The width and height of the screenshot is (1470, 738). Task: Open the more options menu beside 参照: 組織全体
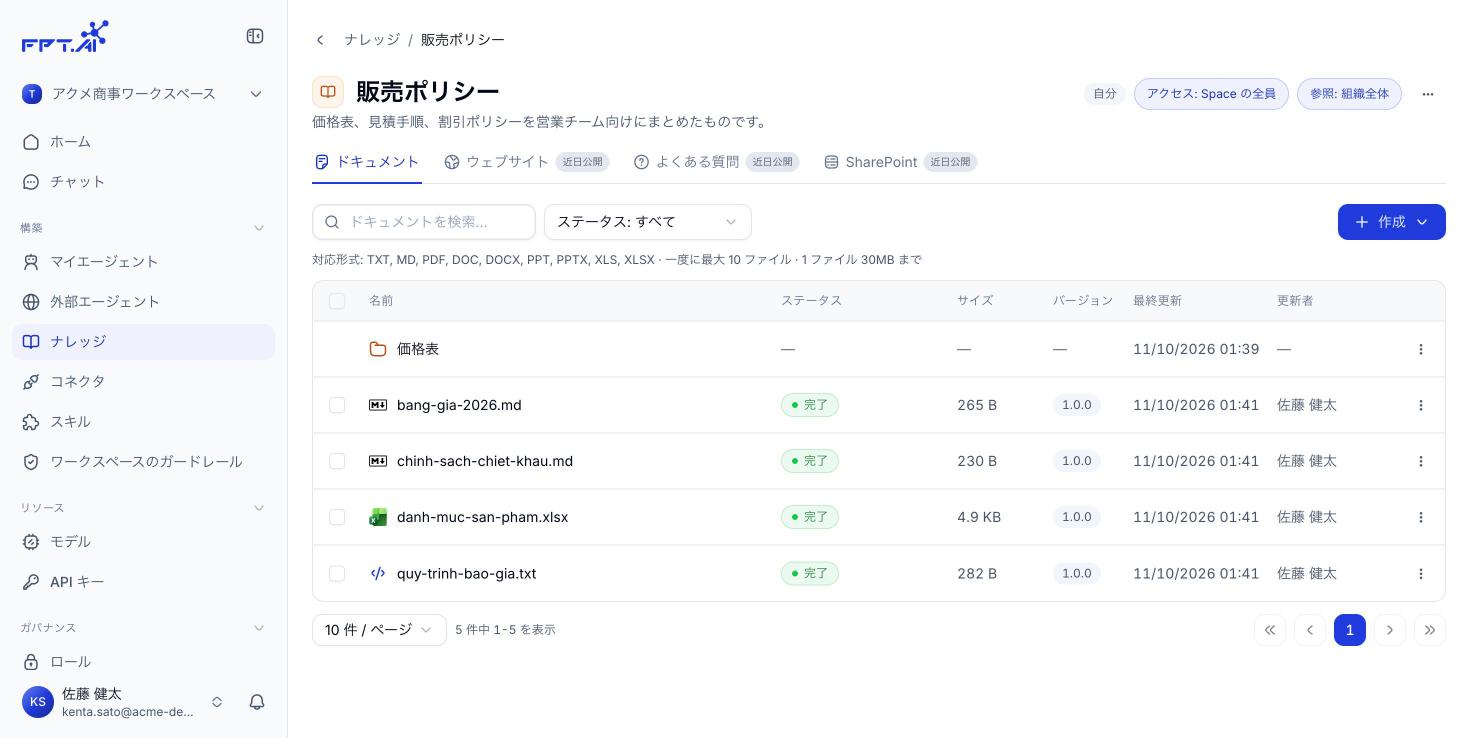tap(1428, 94)
